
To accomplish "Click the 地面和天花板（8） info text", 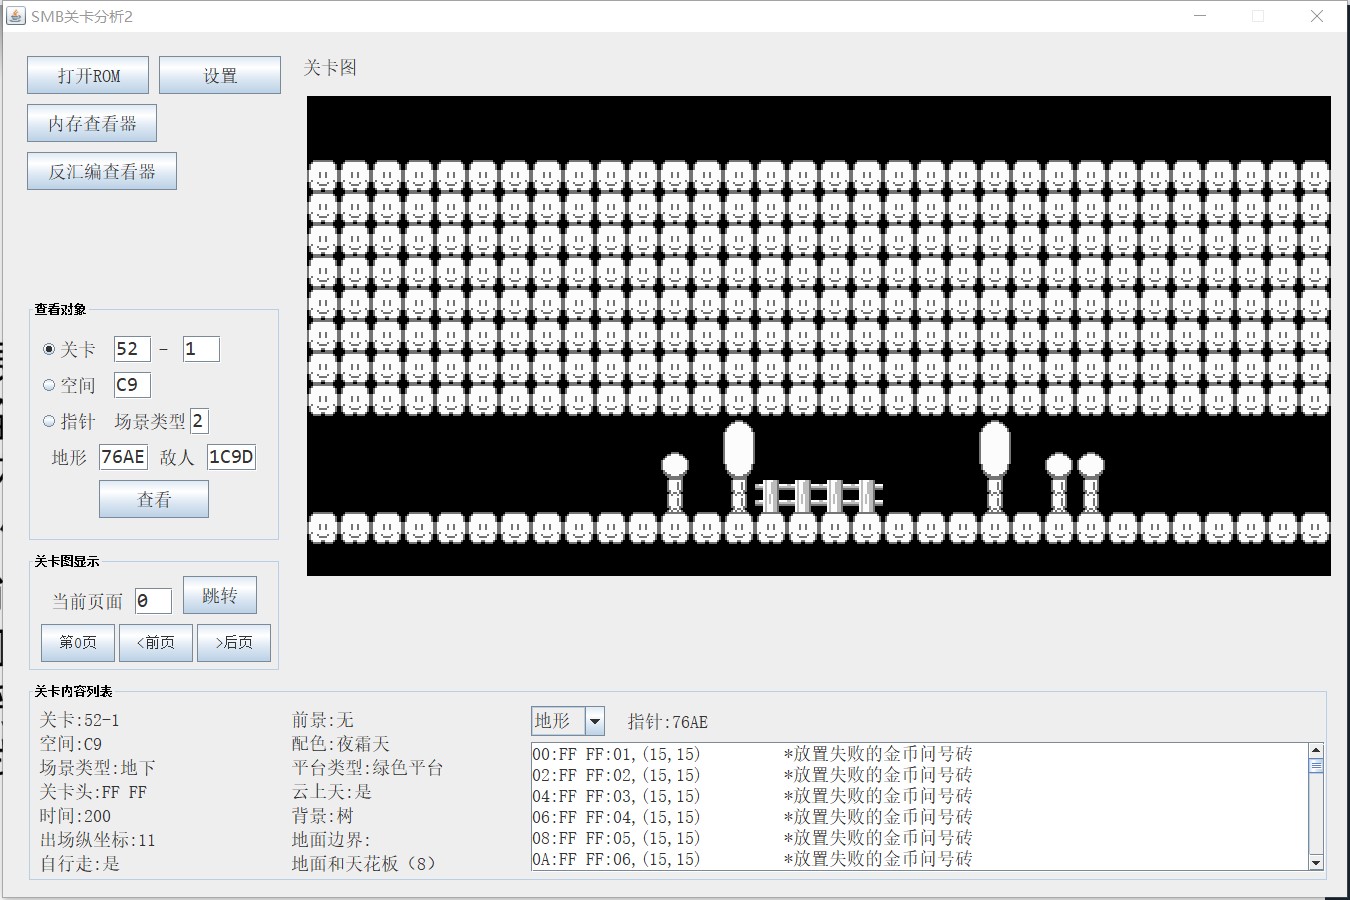I will [365, 864].
